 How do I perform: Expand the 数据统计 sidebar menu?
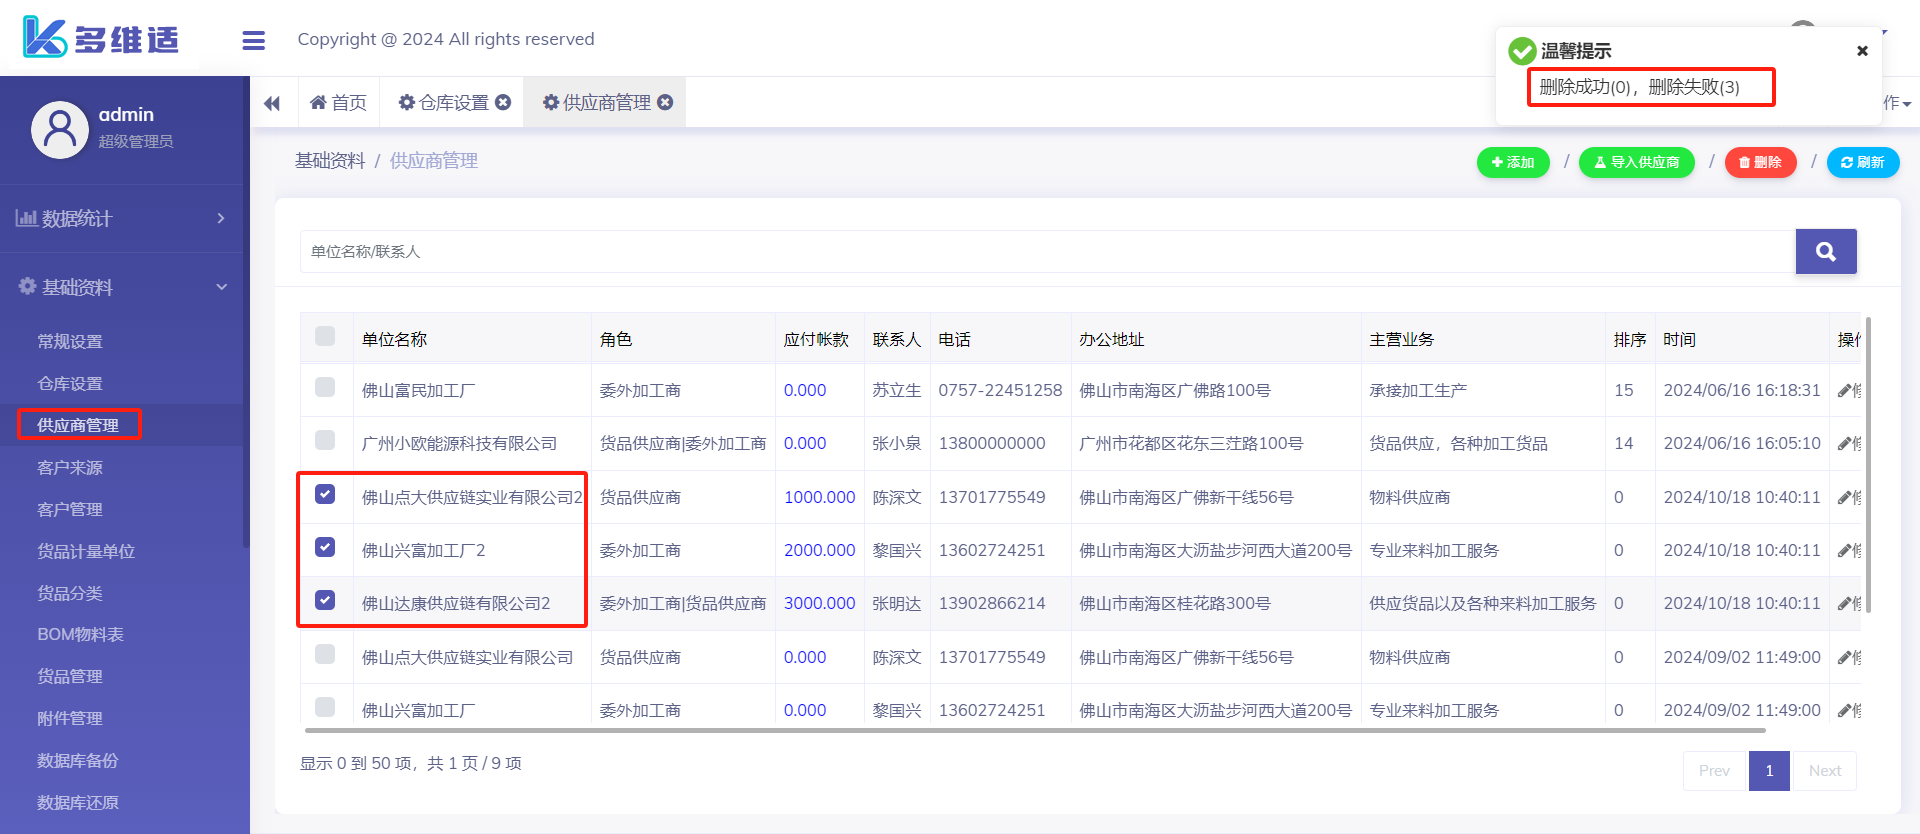(x=122, y=218)
